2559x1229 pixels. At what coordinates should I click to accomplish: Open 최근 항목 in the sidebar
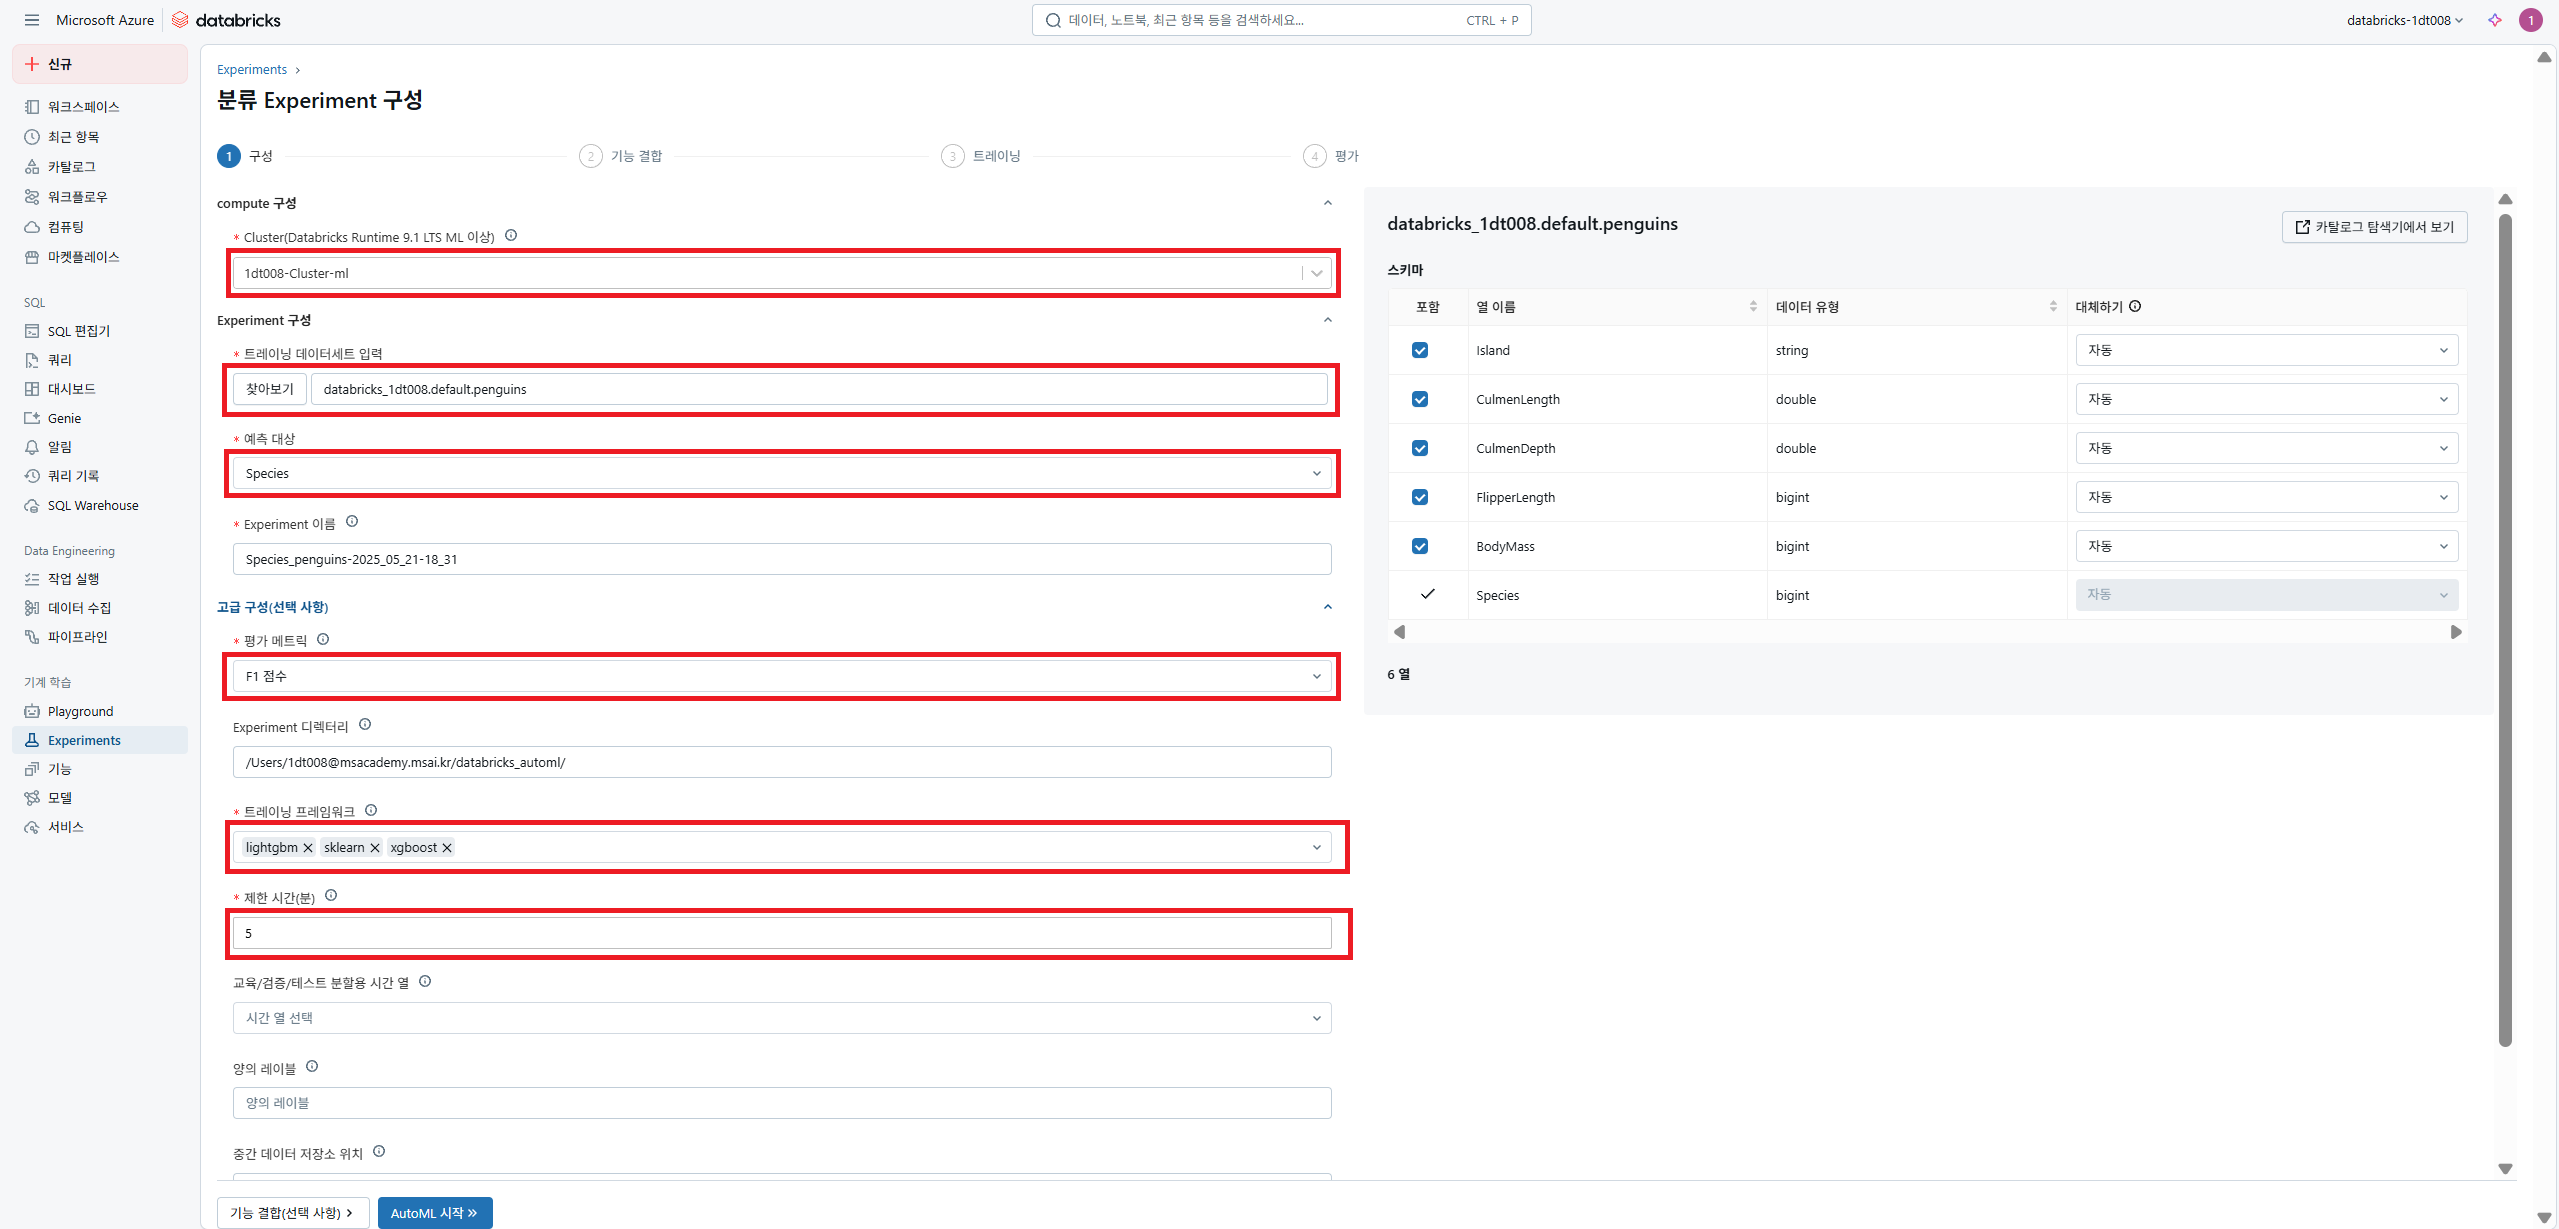[100, 136]
